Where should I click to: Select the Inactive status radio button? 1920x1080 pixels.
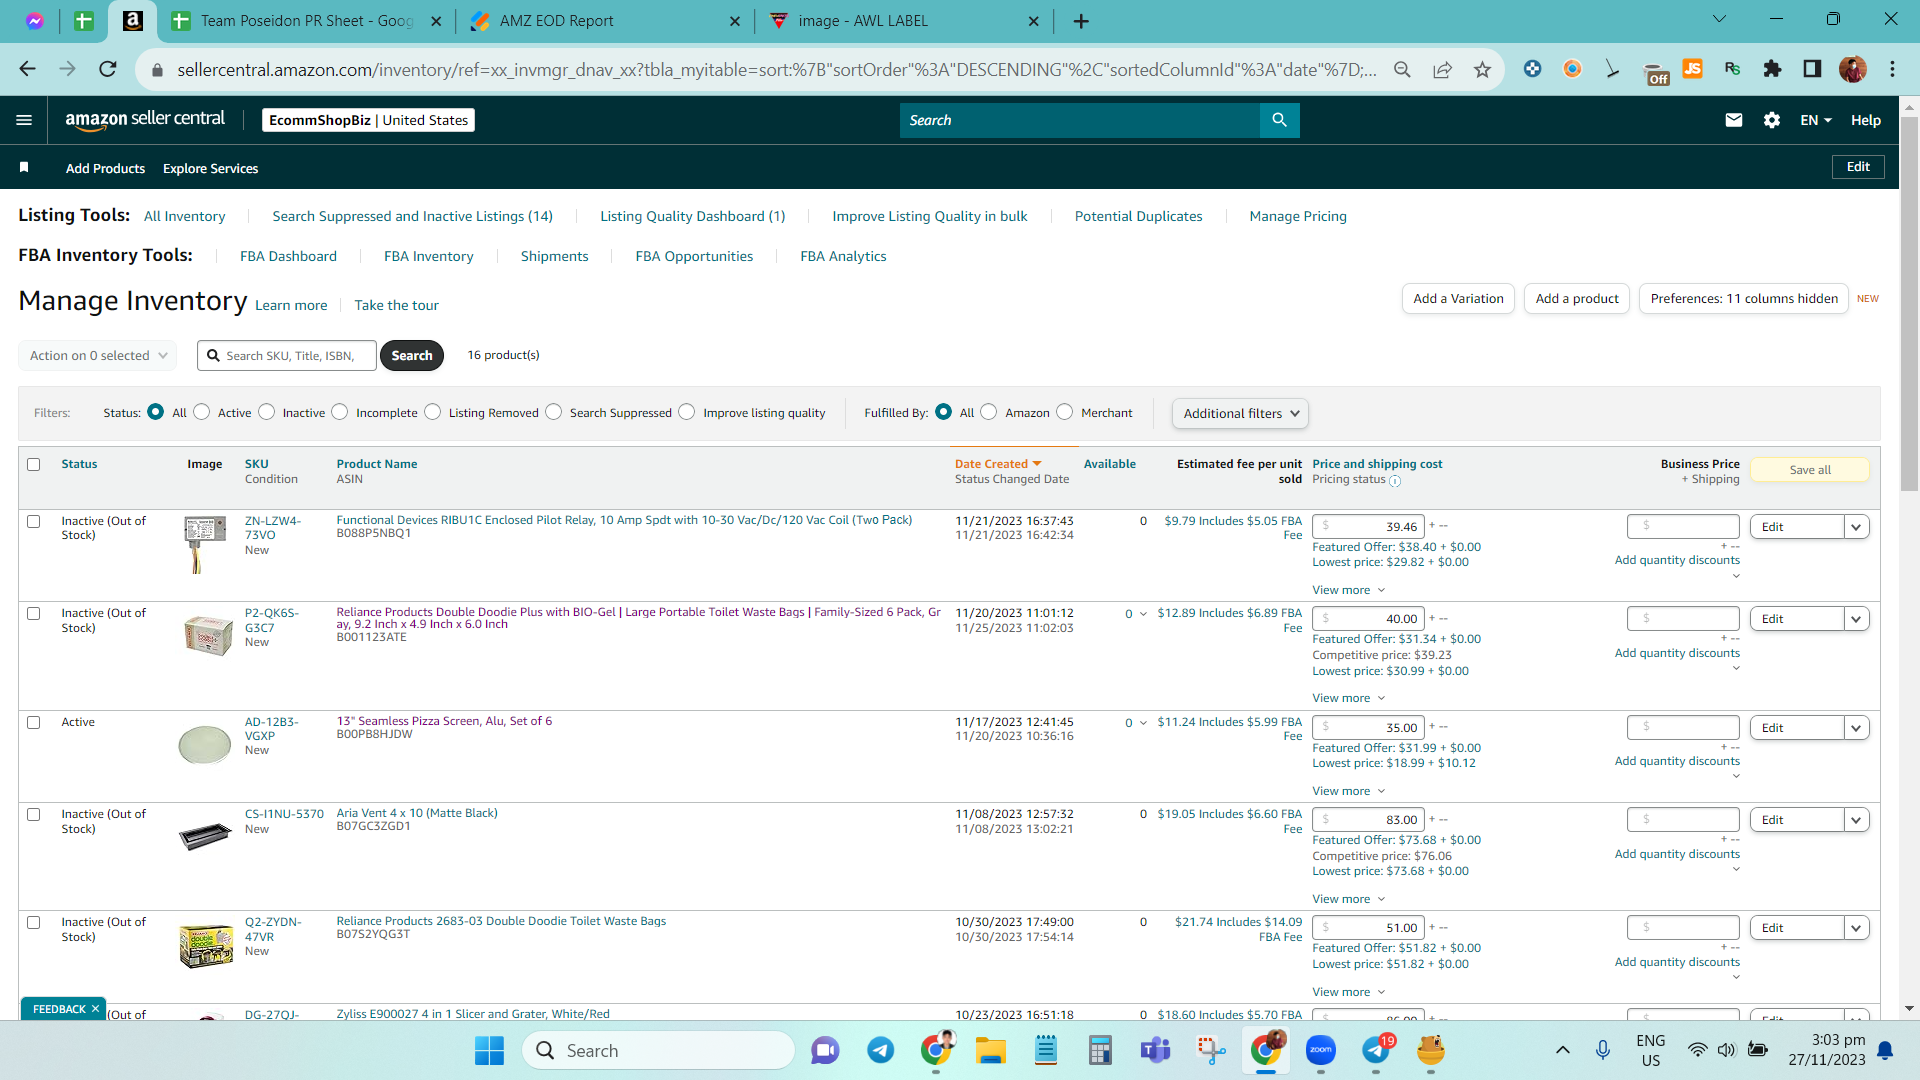click(x=267, y=412)
